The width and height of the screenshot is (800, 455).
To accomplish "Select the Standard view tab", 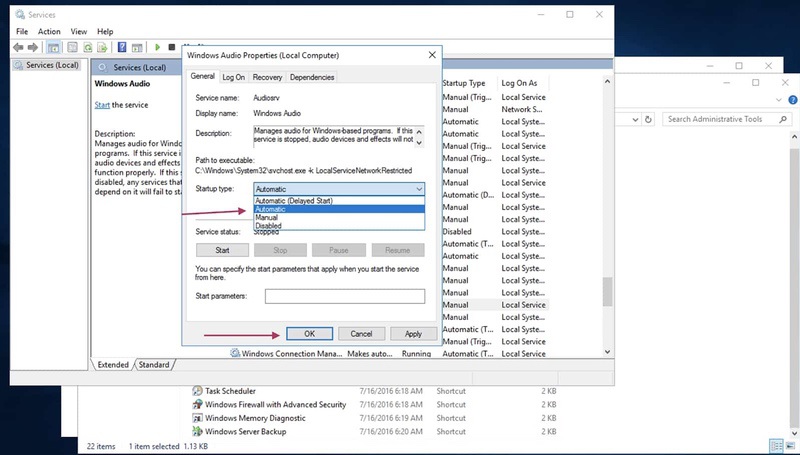I will click(x=154, y=364).
